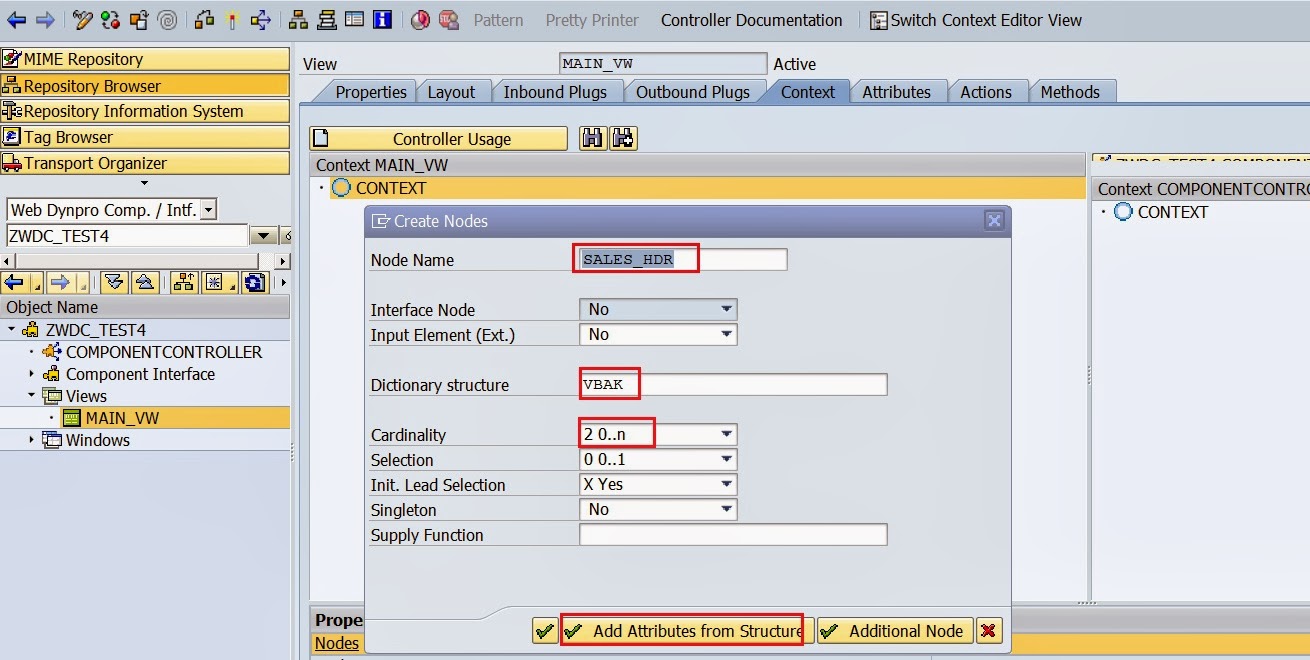Open the Interface Node dropdown
Viewport: 1310px width, 660px height.
[x=726, y=309]
